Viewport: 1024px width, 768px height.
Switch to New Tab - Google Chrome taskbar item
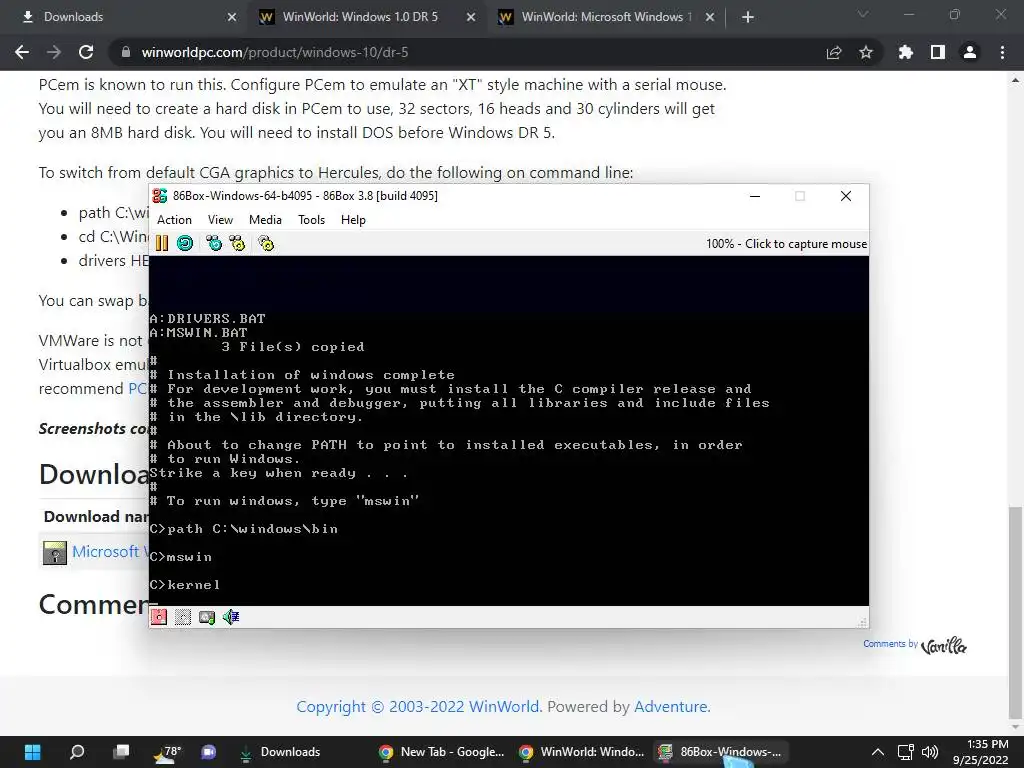(x=442, y=752)
